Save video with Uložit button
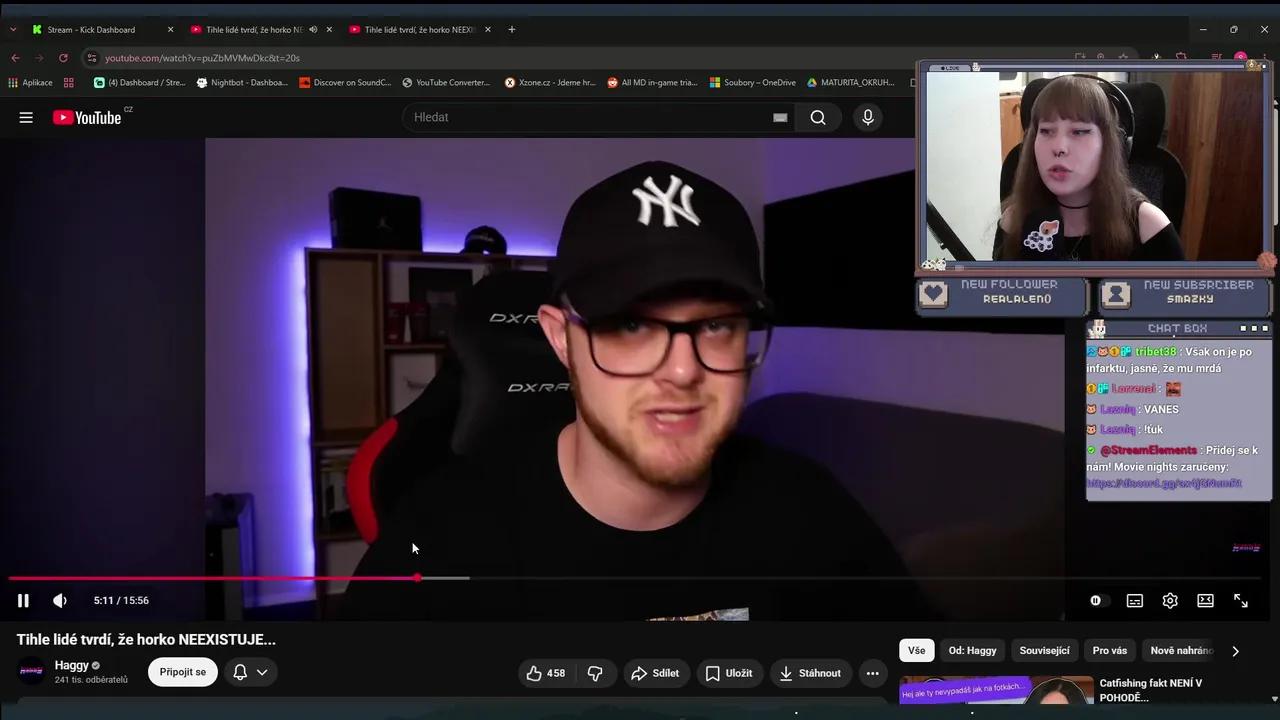This screenshot has height=720, width=1280. click(x=729, y=673)
